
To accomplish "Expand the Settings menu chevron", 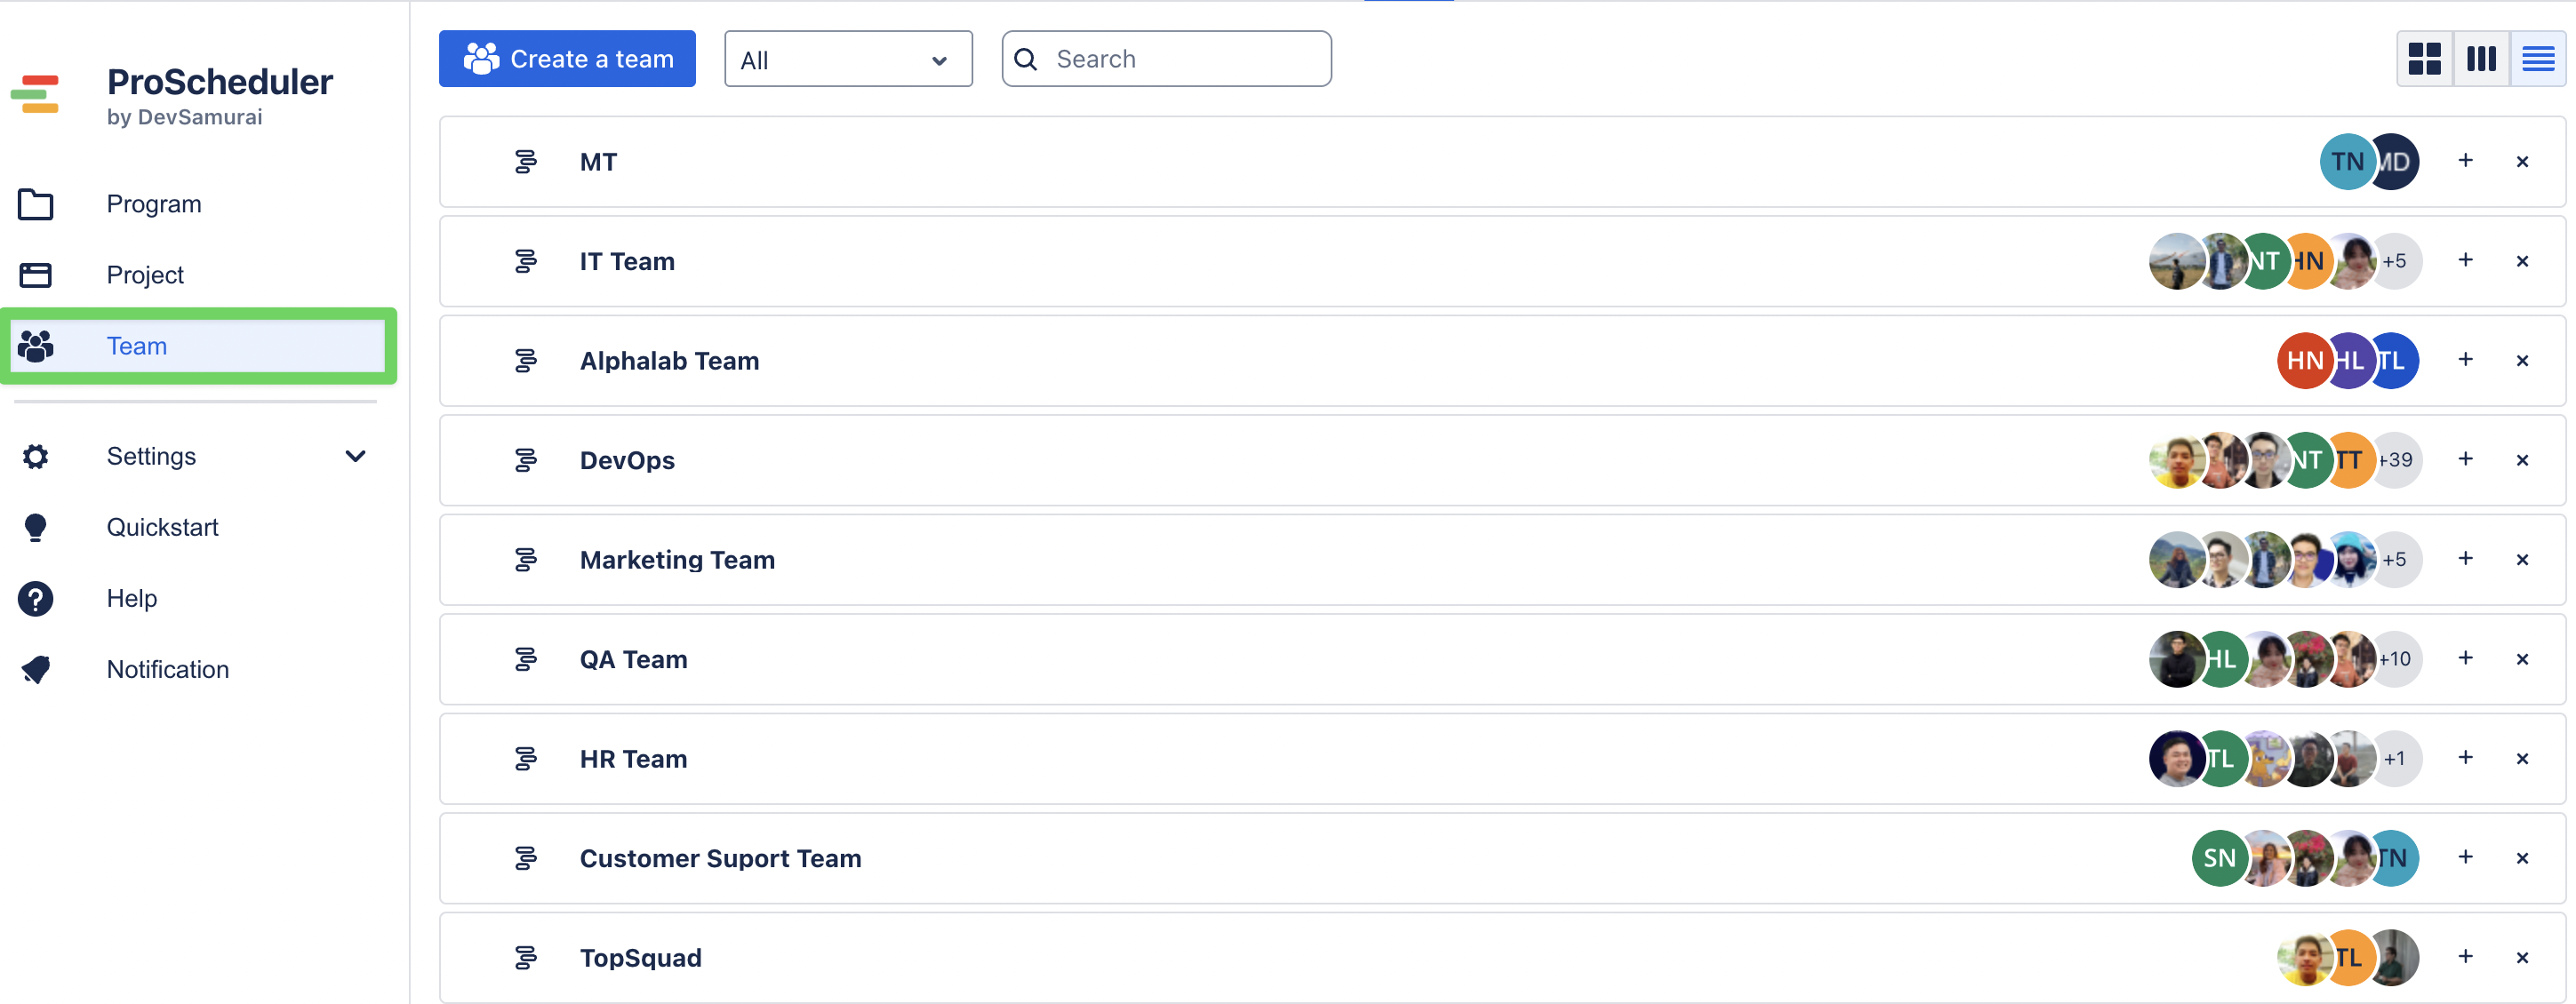I will [x=355, y=456].
